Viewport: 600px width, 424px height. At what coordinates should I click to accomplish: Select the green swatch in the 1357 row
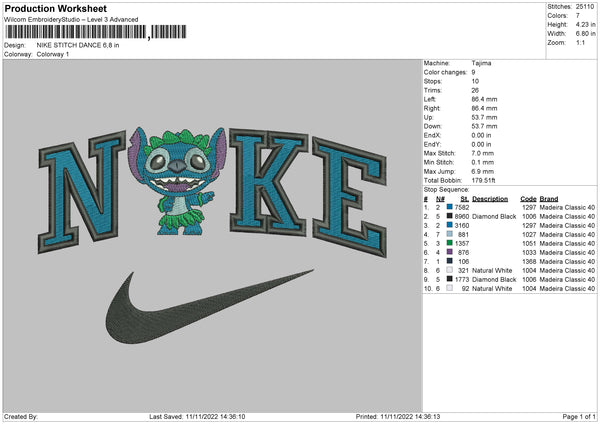point(450,243)
